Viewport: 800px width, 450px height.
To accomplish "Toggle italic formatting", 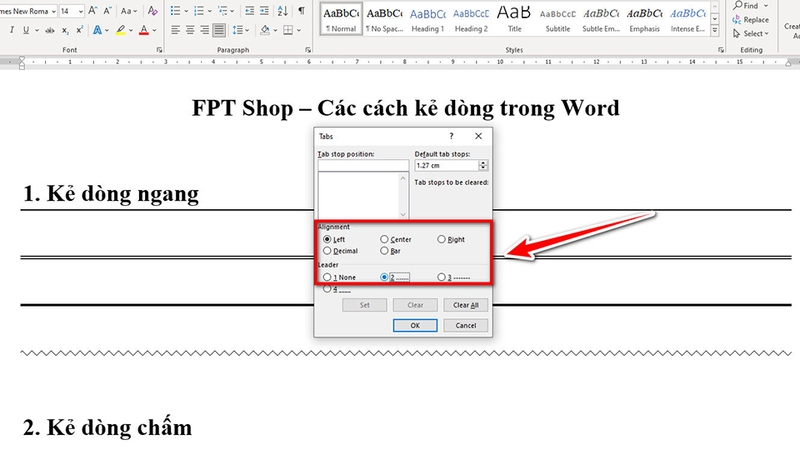I will pyautogui.click(x=12, y=31).
